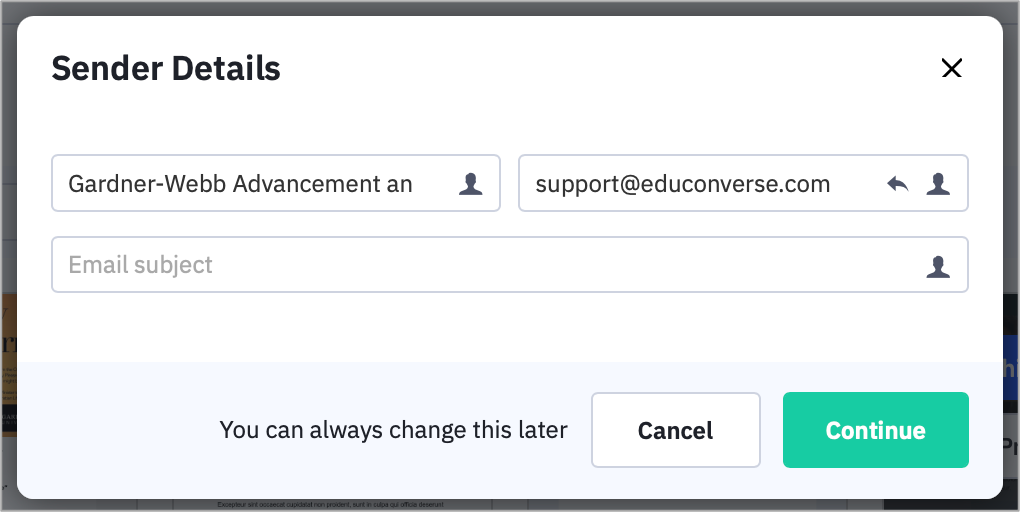Click the dimmed orange thumbnail behind the dialog
1020x512 pixels.
pos(8,364)
